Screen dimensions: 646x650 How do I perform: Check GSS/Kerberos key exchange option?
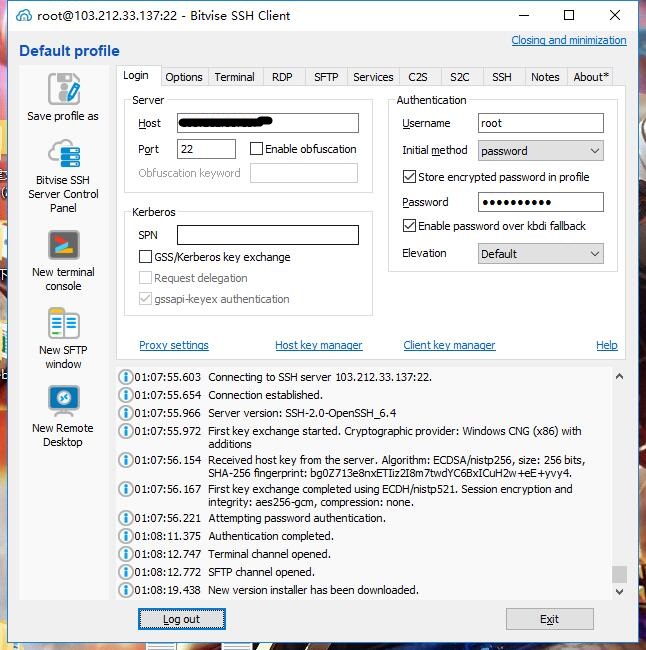[146, 257]
